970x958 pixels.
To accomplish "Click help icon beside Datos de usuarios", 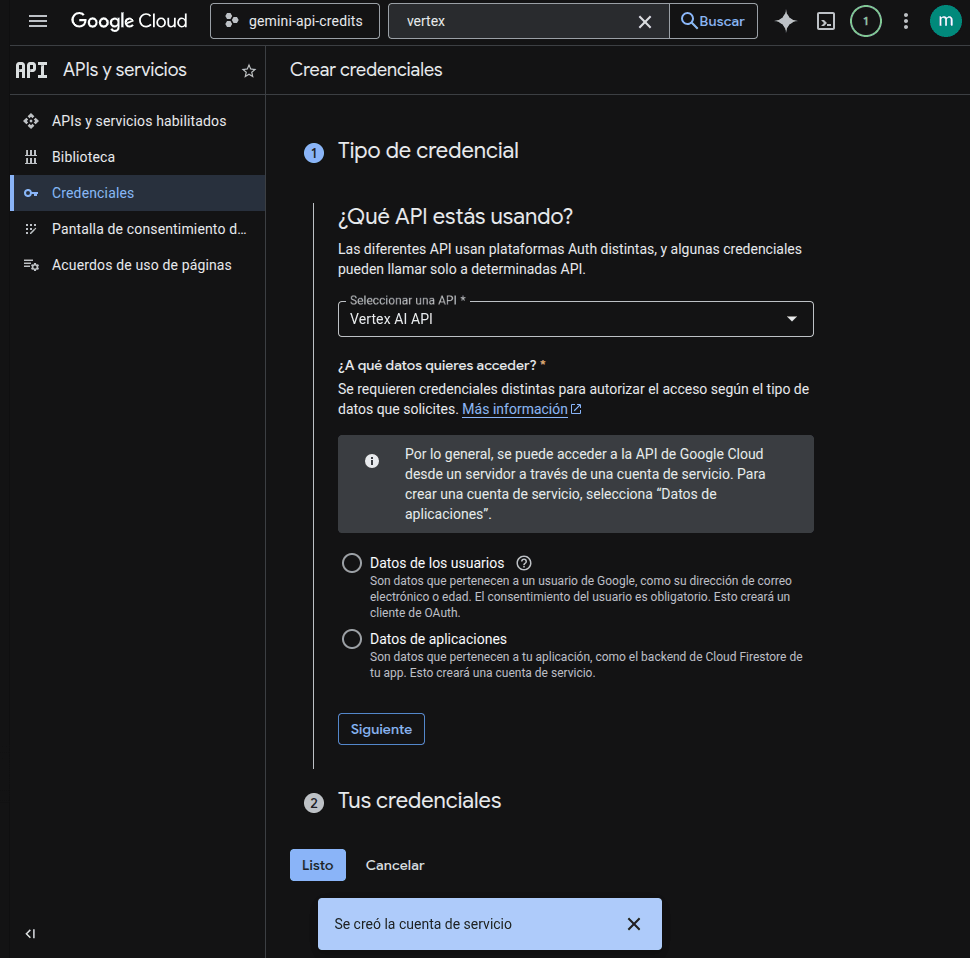I will click(524, 563).
